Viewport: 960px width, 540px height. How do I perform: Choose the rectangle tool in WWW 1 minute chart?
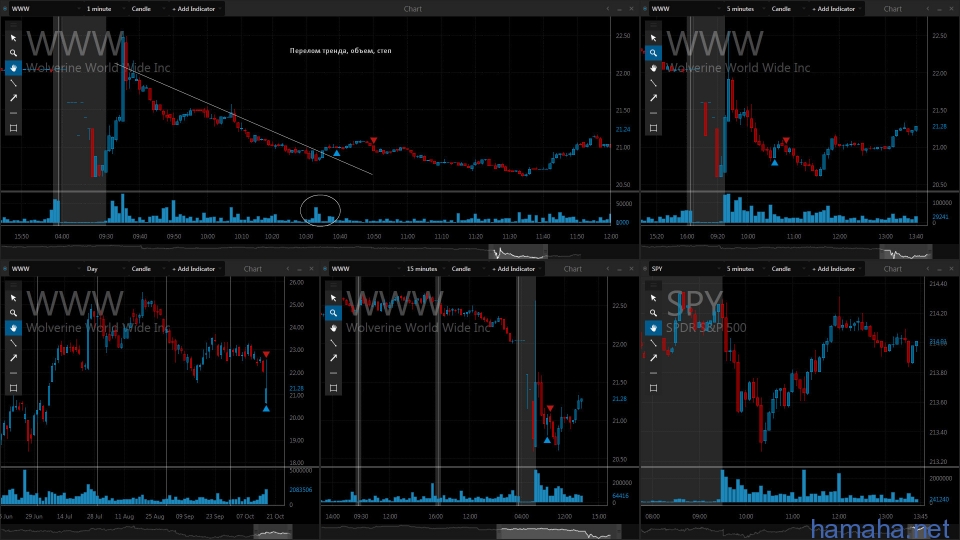[x=13, y=128]
